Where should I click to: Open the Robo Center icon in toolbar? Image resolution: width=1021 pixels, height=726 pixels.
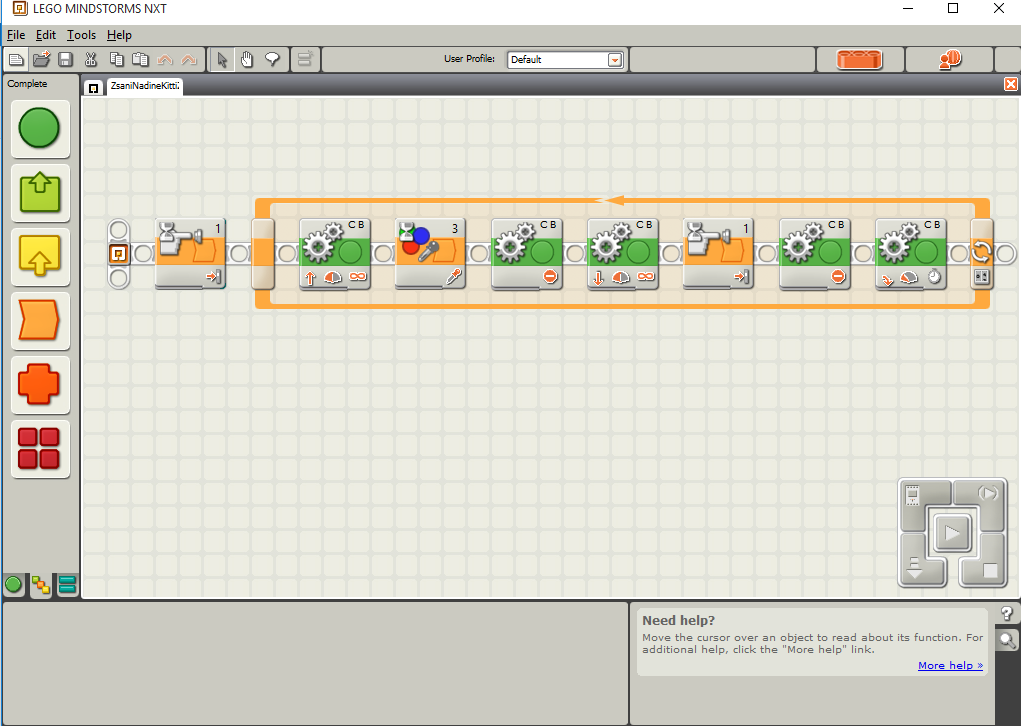950,60
